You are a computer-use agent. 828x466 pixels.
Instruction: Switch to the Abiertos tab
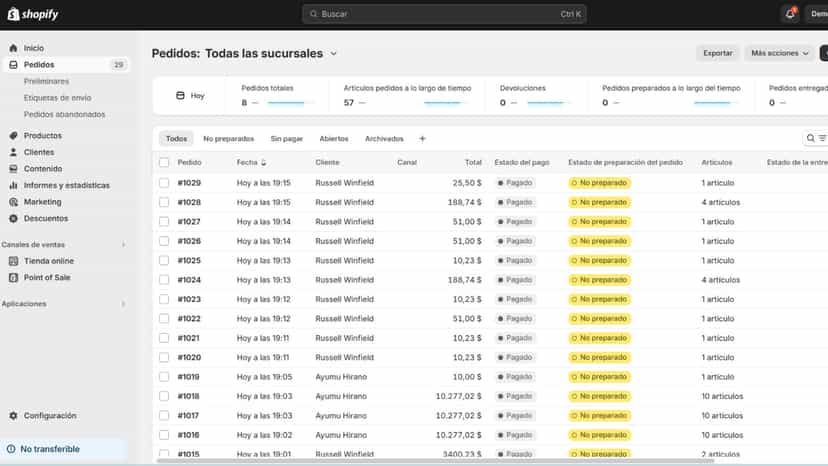pyautogui.click(x=334, y=138)
